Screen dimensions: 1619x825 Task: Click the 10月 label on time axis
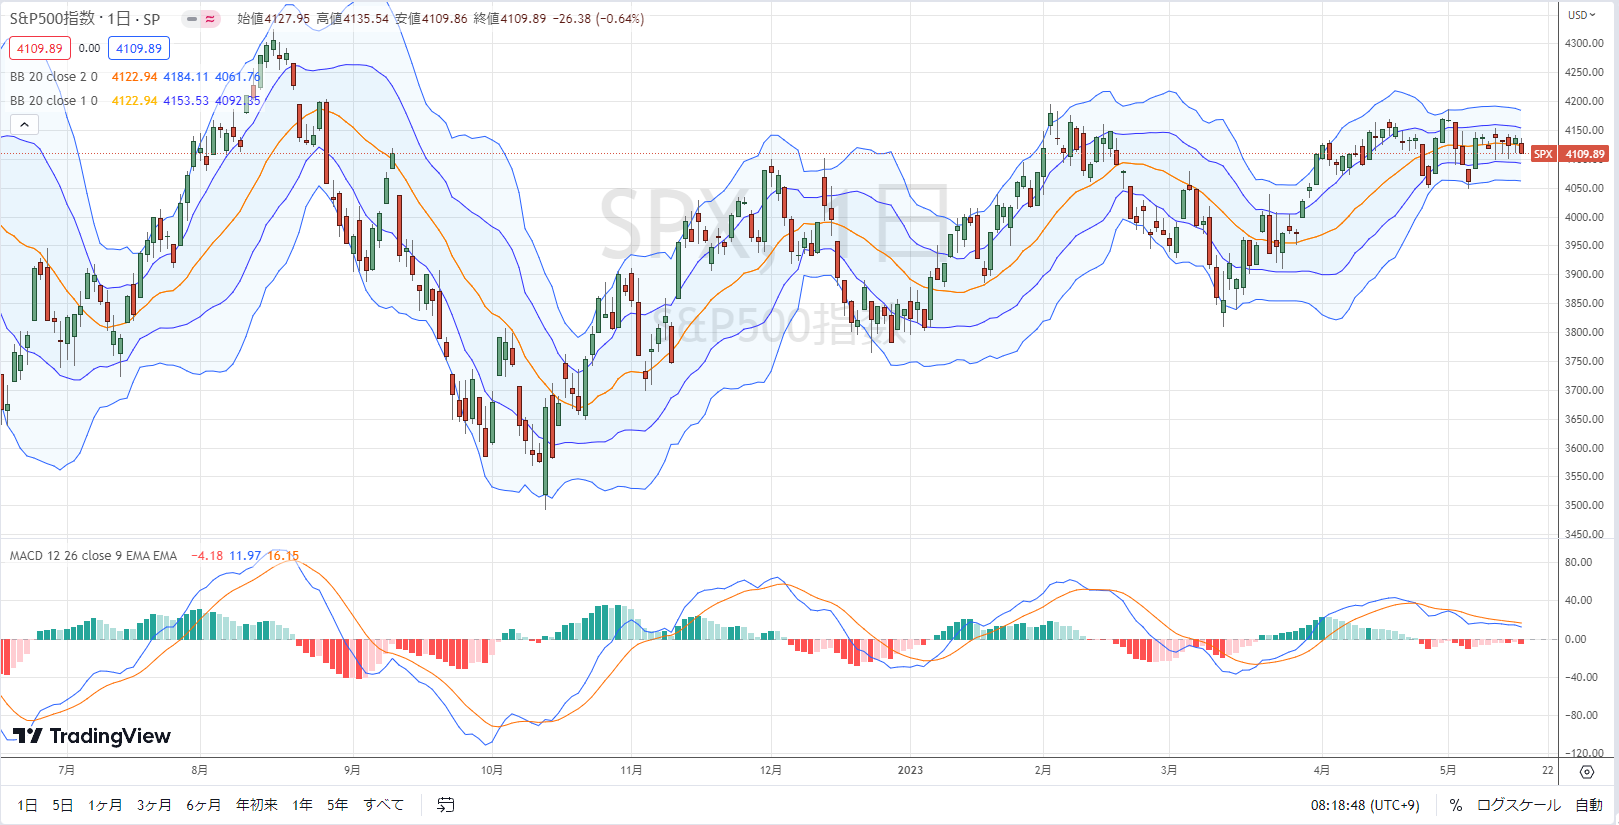(x=492, y=770)
